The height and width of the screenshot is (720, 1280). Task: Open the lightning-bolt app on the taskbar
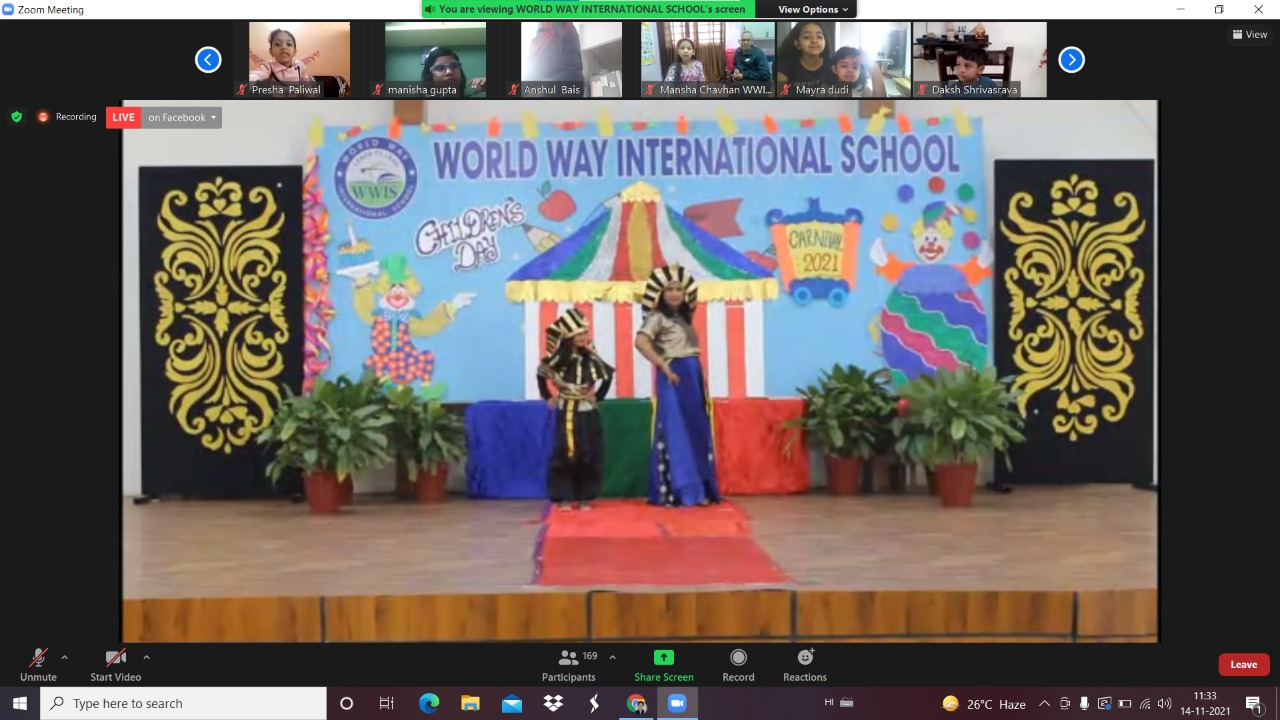coord(594,704)
